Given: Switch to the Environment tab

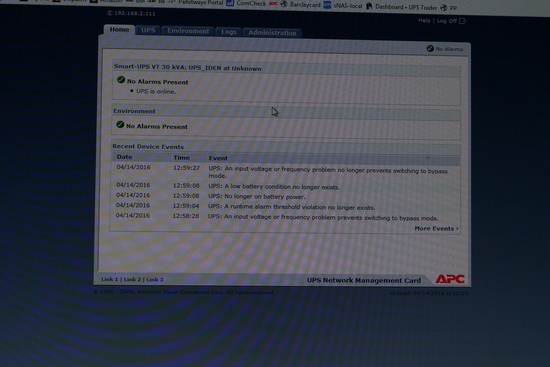Looking at the screenshot, I should click(x=188, y=31).
